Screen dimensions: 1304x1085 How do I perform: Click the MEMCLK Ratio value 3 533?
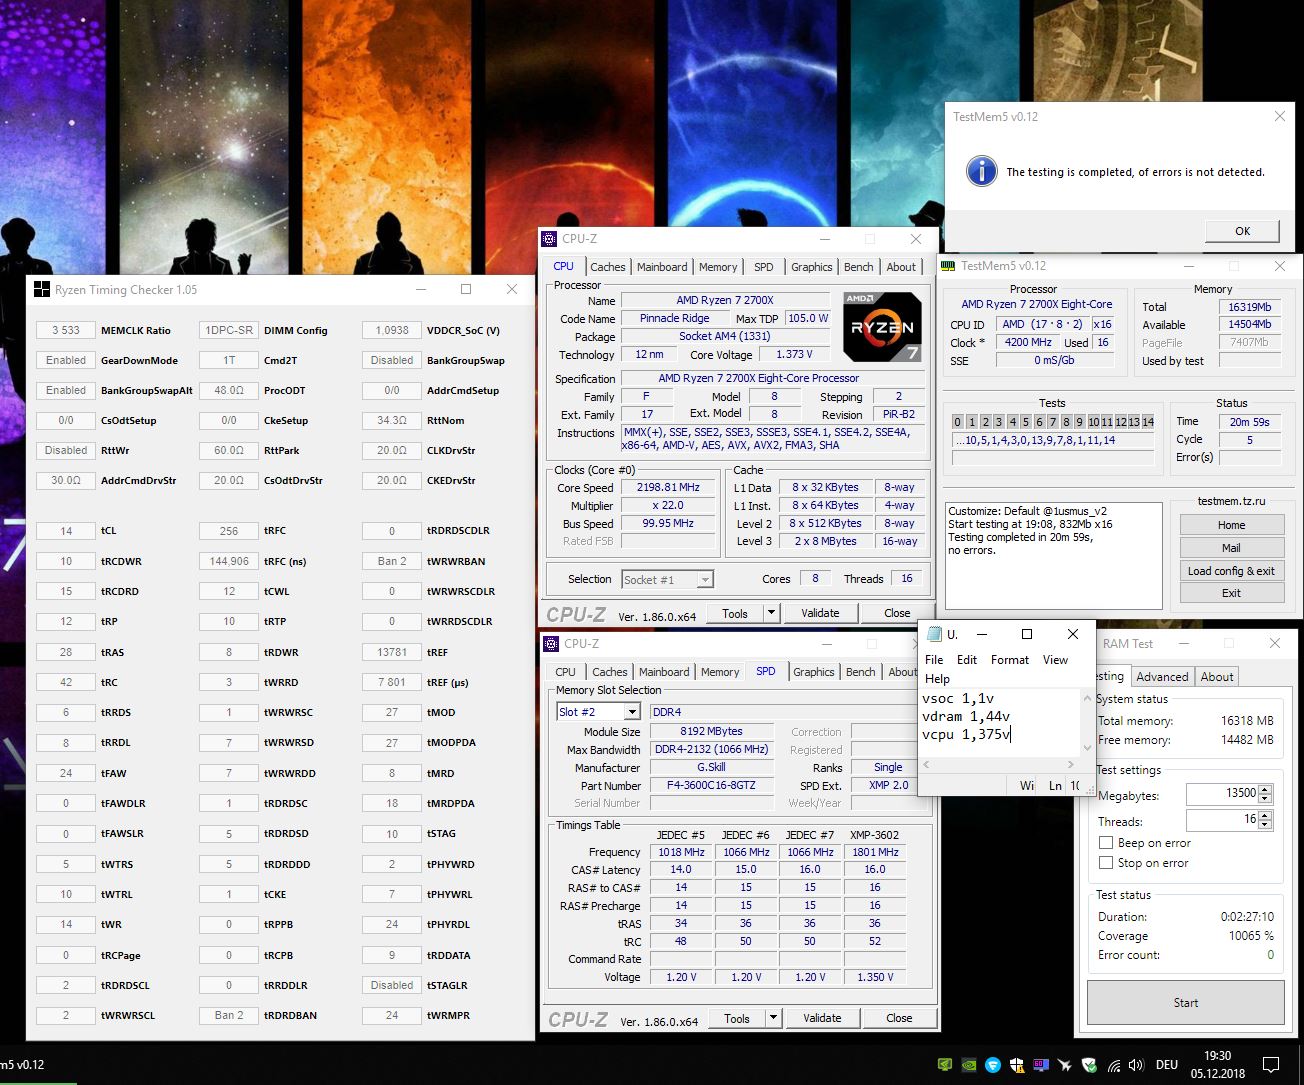(66, 330)
